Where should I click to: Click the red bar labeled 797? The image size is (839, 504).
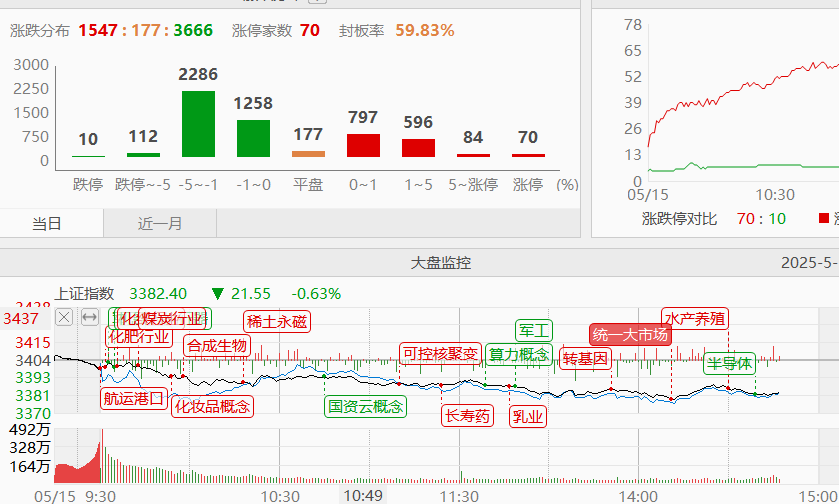click(x=363, y=145)
